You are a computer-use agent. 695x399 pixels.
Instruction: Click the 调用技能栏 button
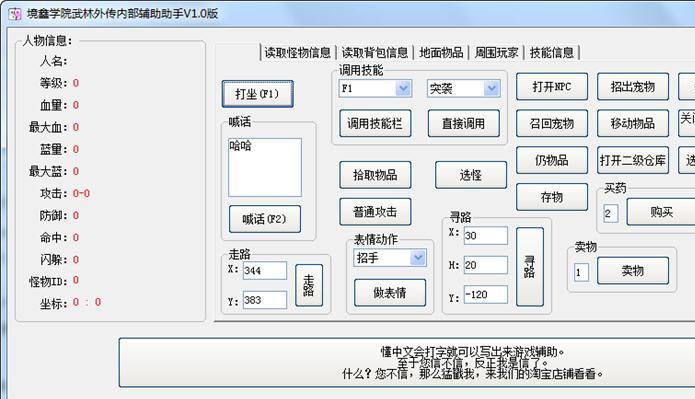pos(375,123)
